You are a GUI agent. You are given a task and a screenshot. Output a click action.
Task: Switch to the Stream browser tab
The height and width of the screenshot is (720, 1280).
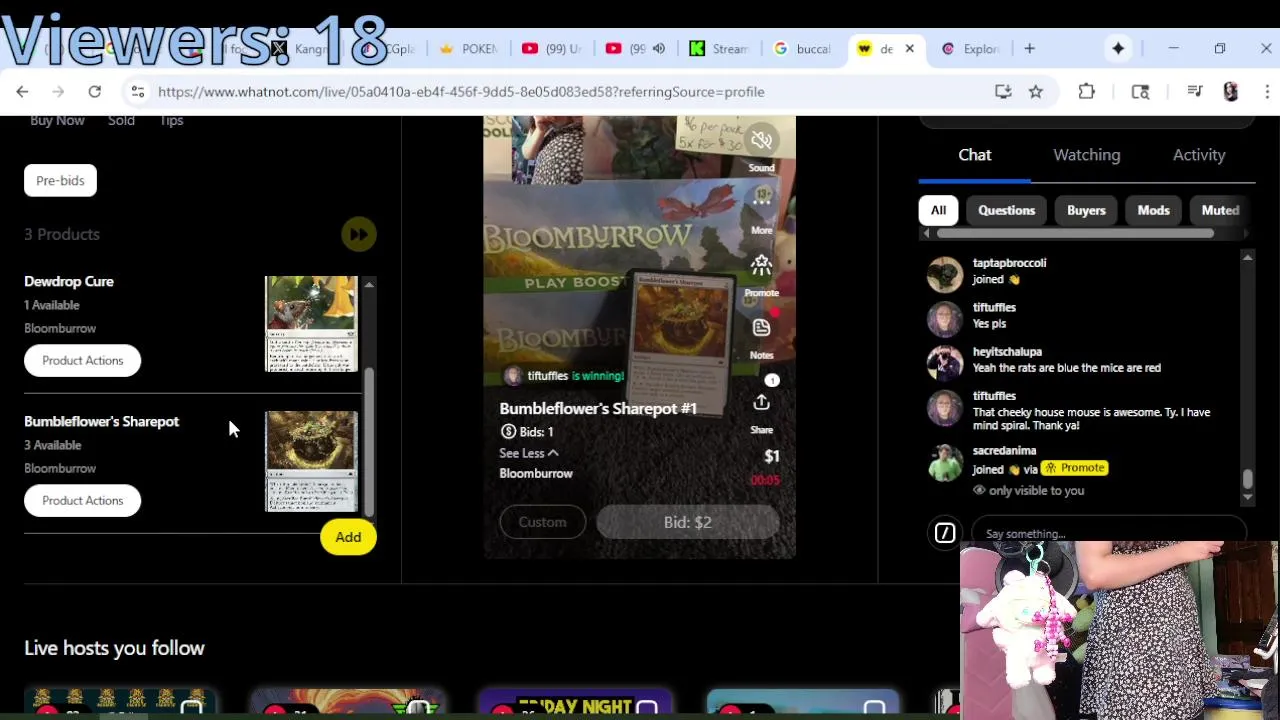719,49
